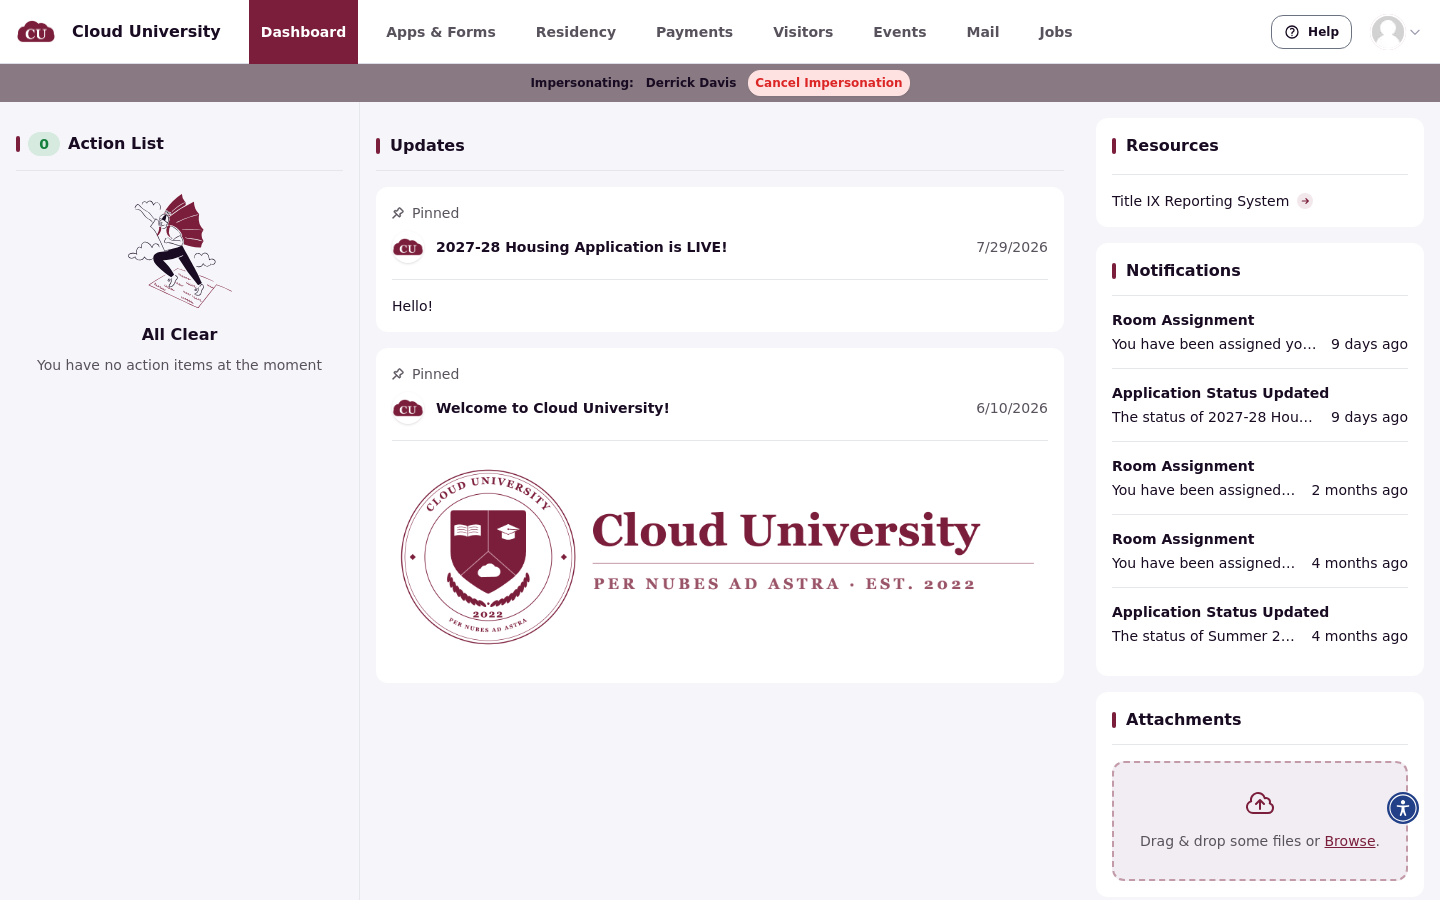This screenshot has height=900, width=1440.
Task: Click Browse to upload attachments
Action: pyautogui.click(x=1350, y=841)
